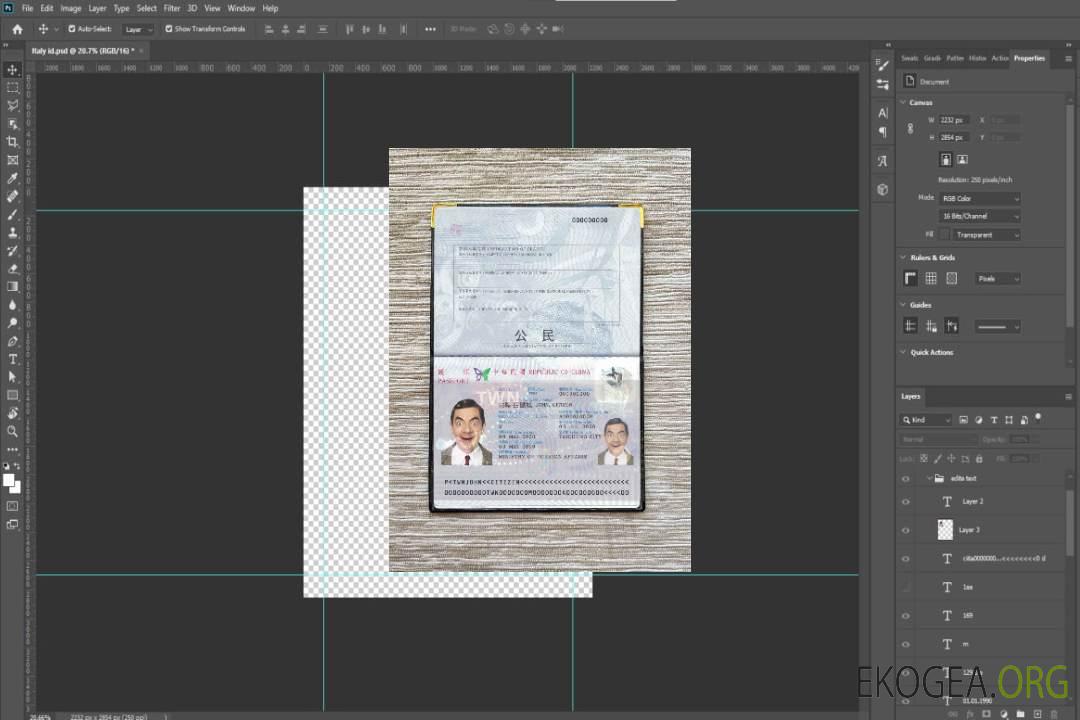Click the delete layer trash icon
Image resolution: width=1080 pixels, height=720 pixels.
tap(1054, 714)
